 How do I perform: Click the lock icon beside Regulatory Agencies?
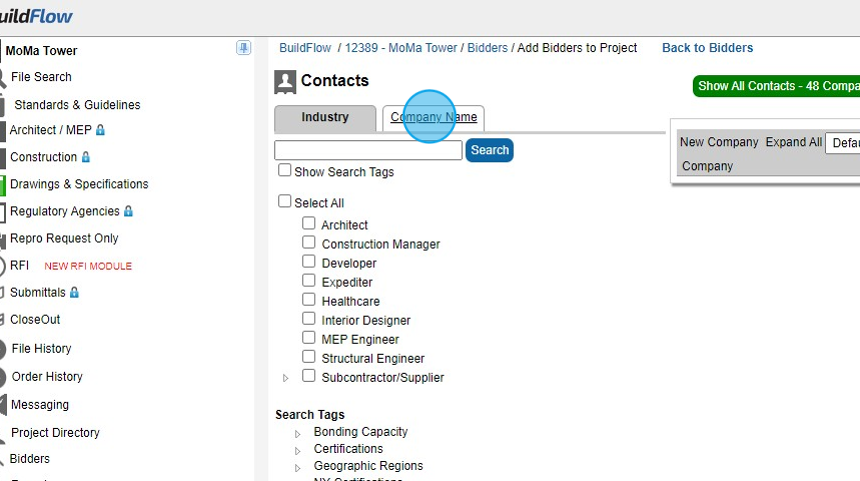[128, 211]
